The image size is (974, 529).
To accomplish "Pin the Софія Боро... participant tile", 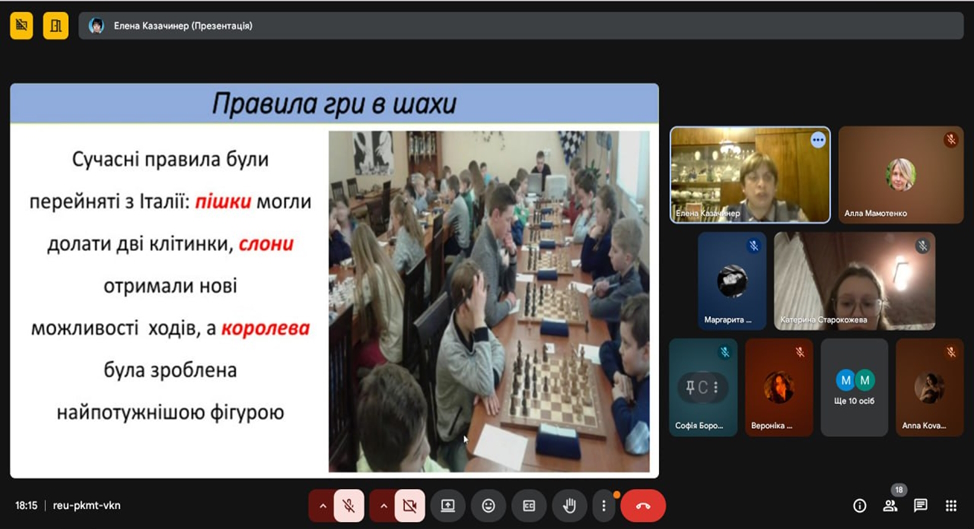I will point(703,387).
